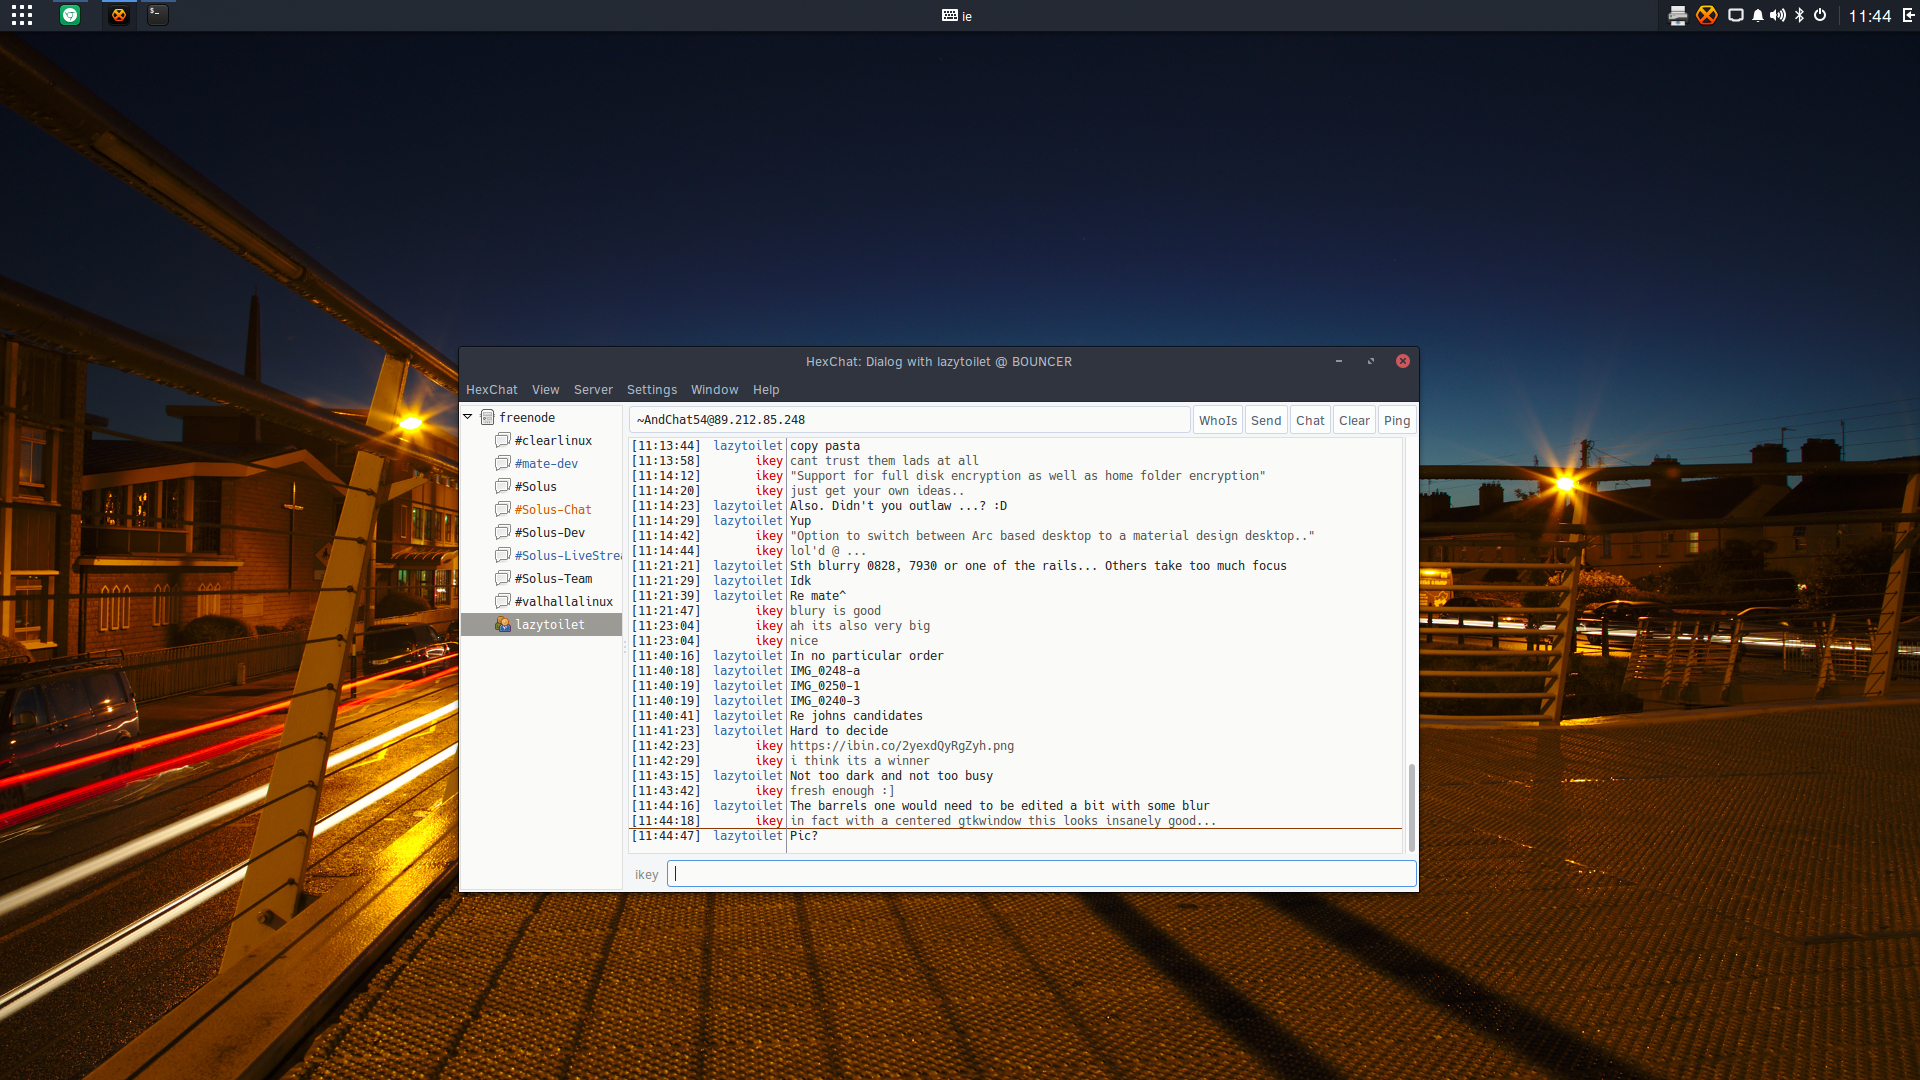Click the HexChat system tray icon
This screenshot has width=1920, height=1080.
point(1707,15)
